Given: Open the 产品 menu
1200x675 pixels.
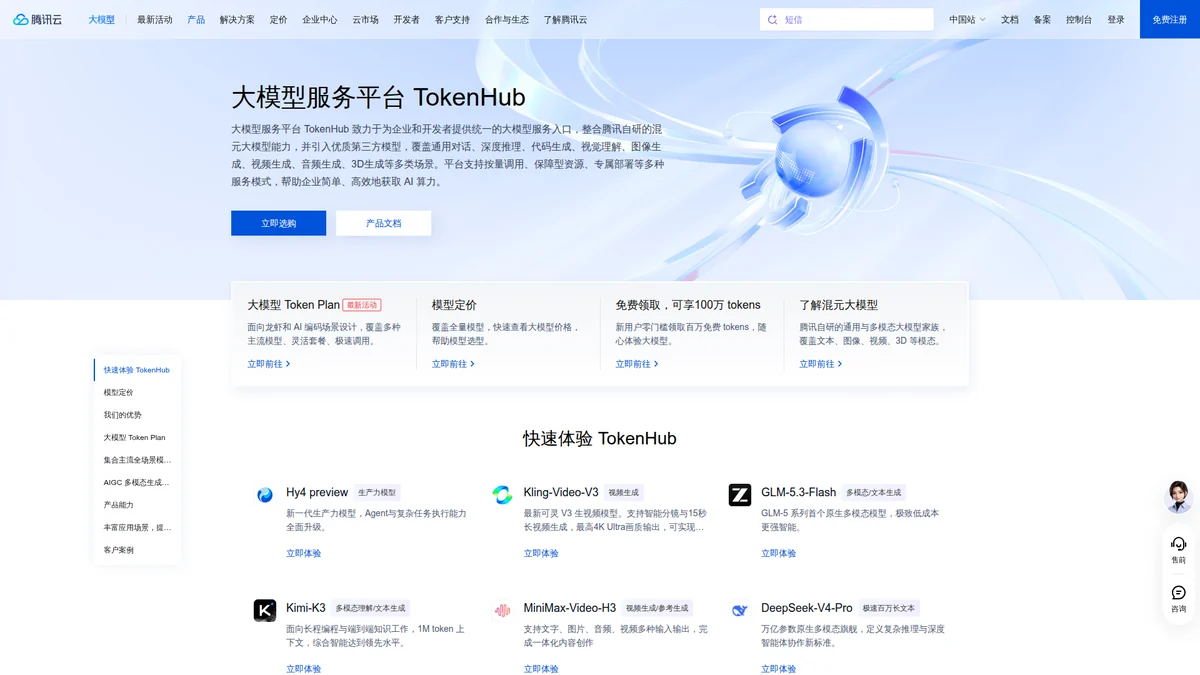Looking at the screenshot, I should click(x=196, y=19).
